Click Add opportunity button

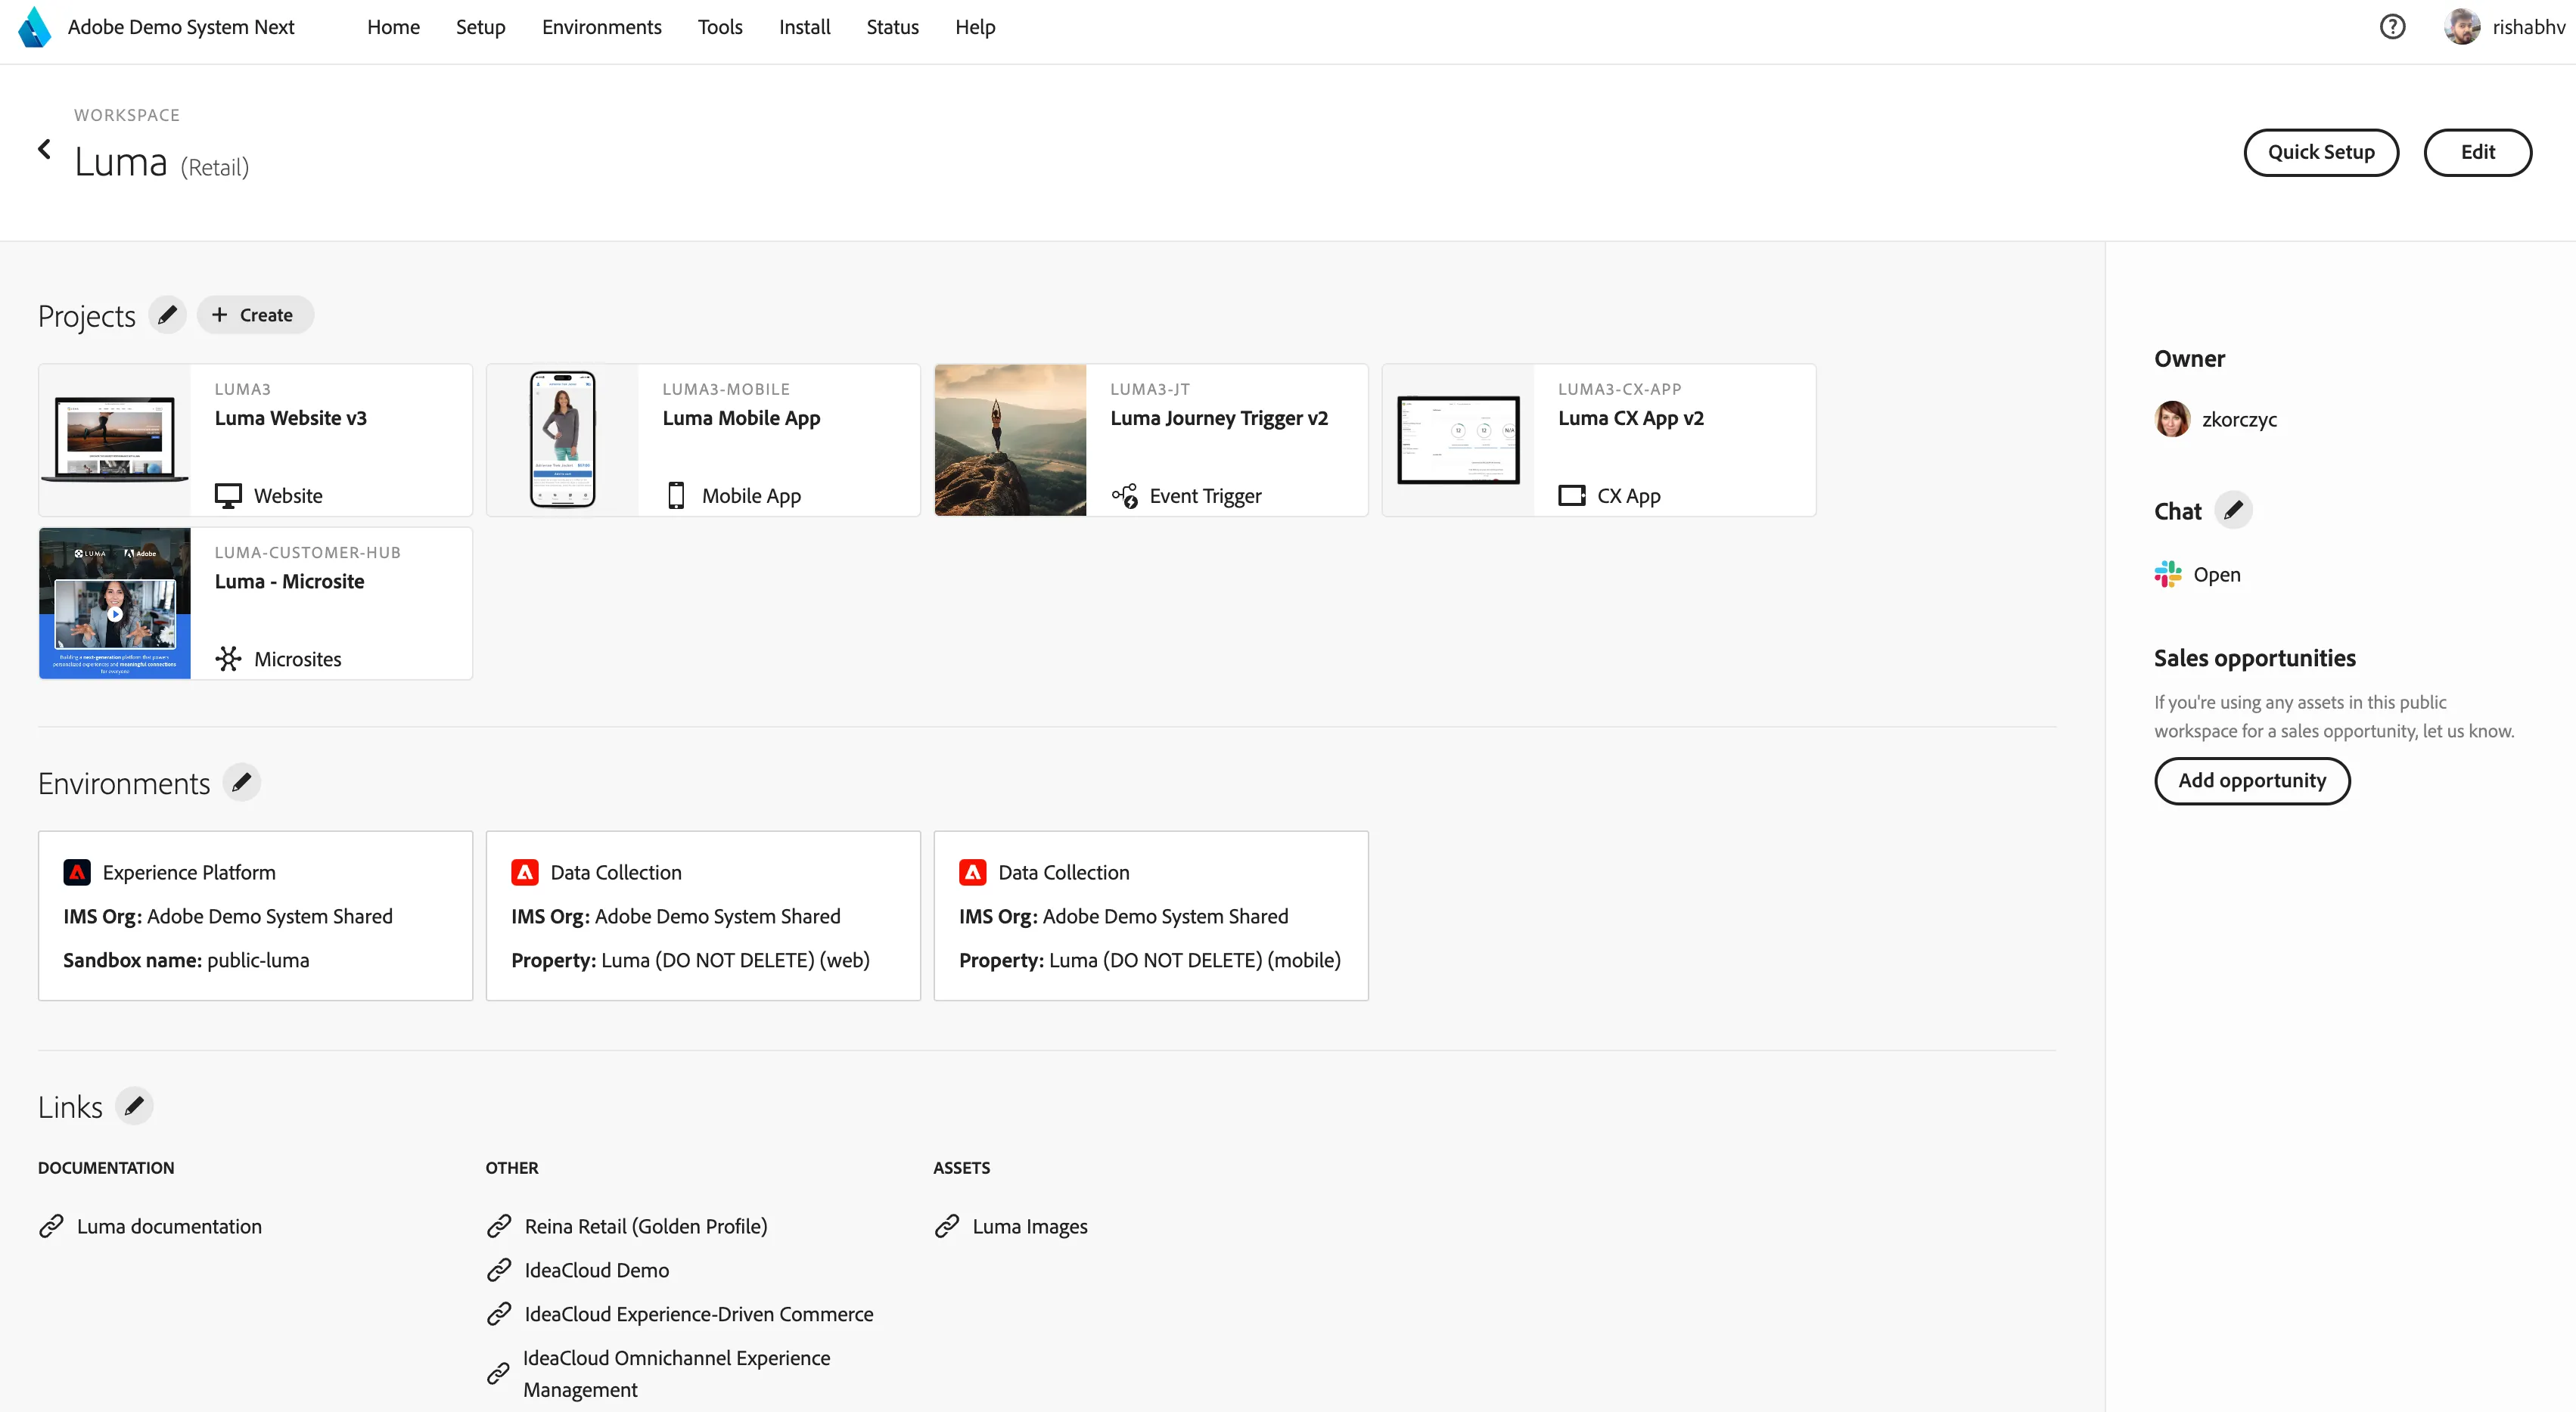pos(2252,780)
